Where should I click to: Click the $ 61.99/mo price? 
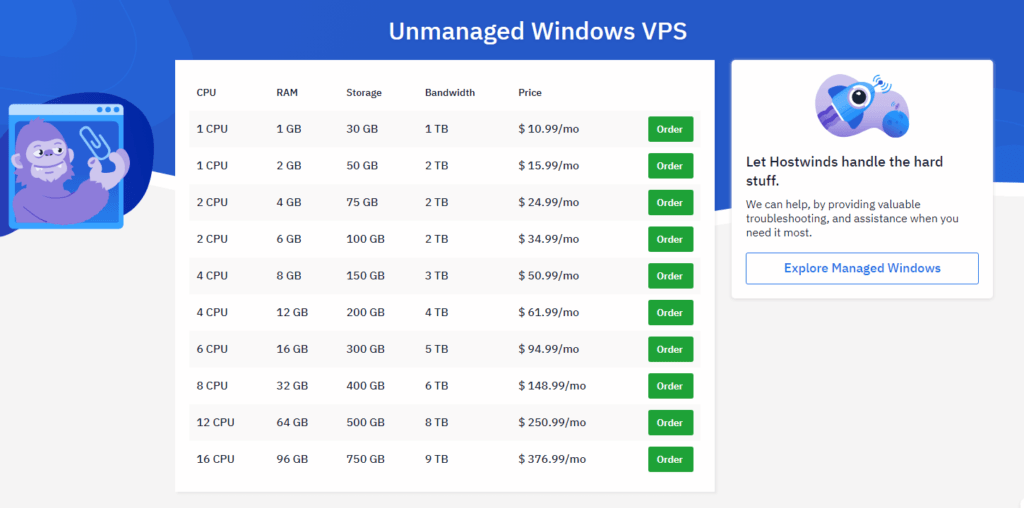[x=549, y=313]
